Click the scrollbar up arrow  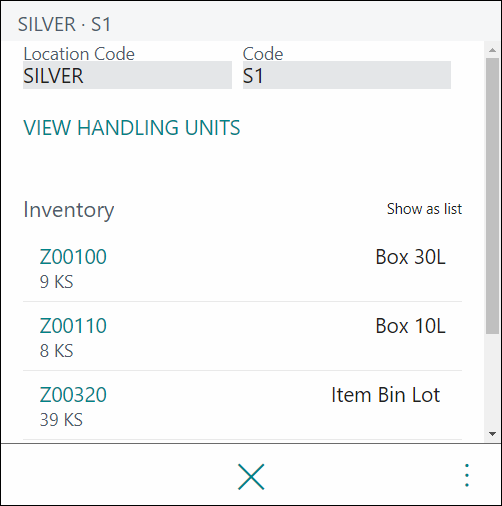pyautogui.click(x=492, y=50)
